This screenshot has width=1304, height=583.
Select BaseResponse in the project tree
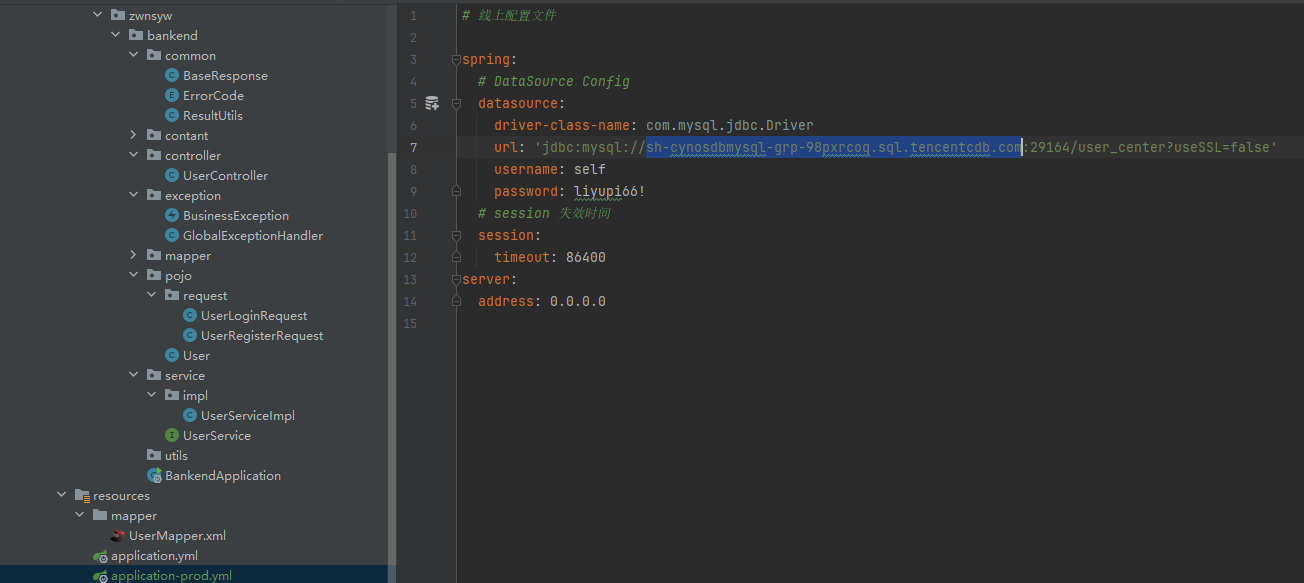coord(225,75)
